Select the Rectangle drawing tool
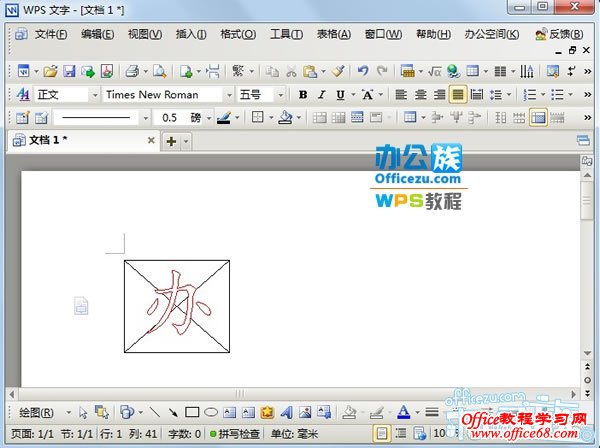This screenshot has height=448, width=600. pyautogui.click(x=192, y=412)
